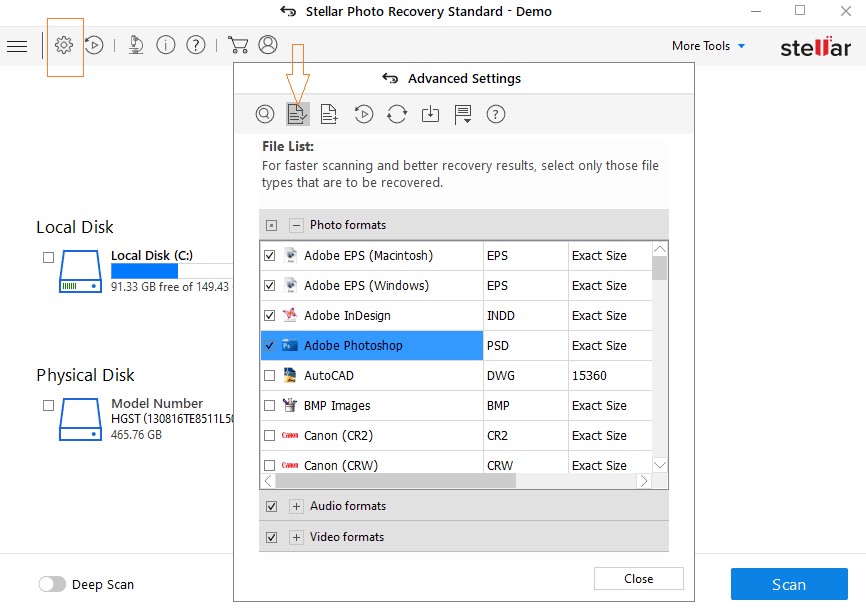This screenshot has width=866, height=610.
Task: Click the Resume Recovery icon in main toolbar
Action: 94,45
